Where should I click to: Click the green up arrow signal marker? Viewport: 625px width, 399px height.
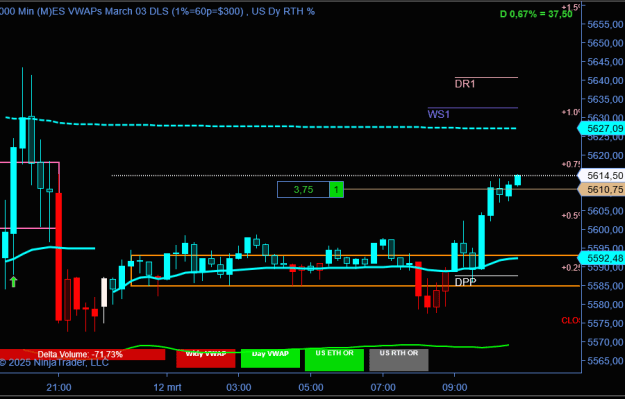click(14, 281)
